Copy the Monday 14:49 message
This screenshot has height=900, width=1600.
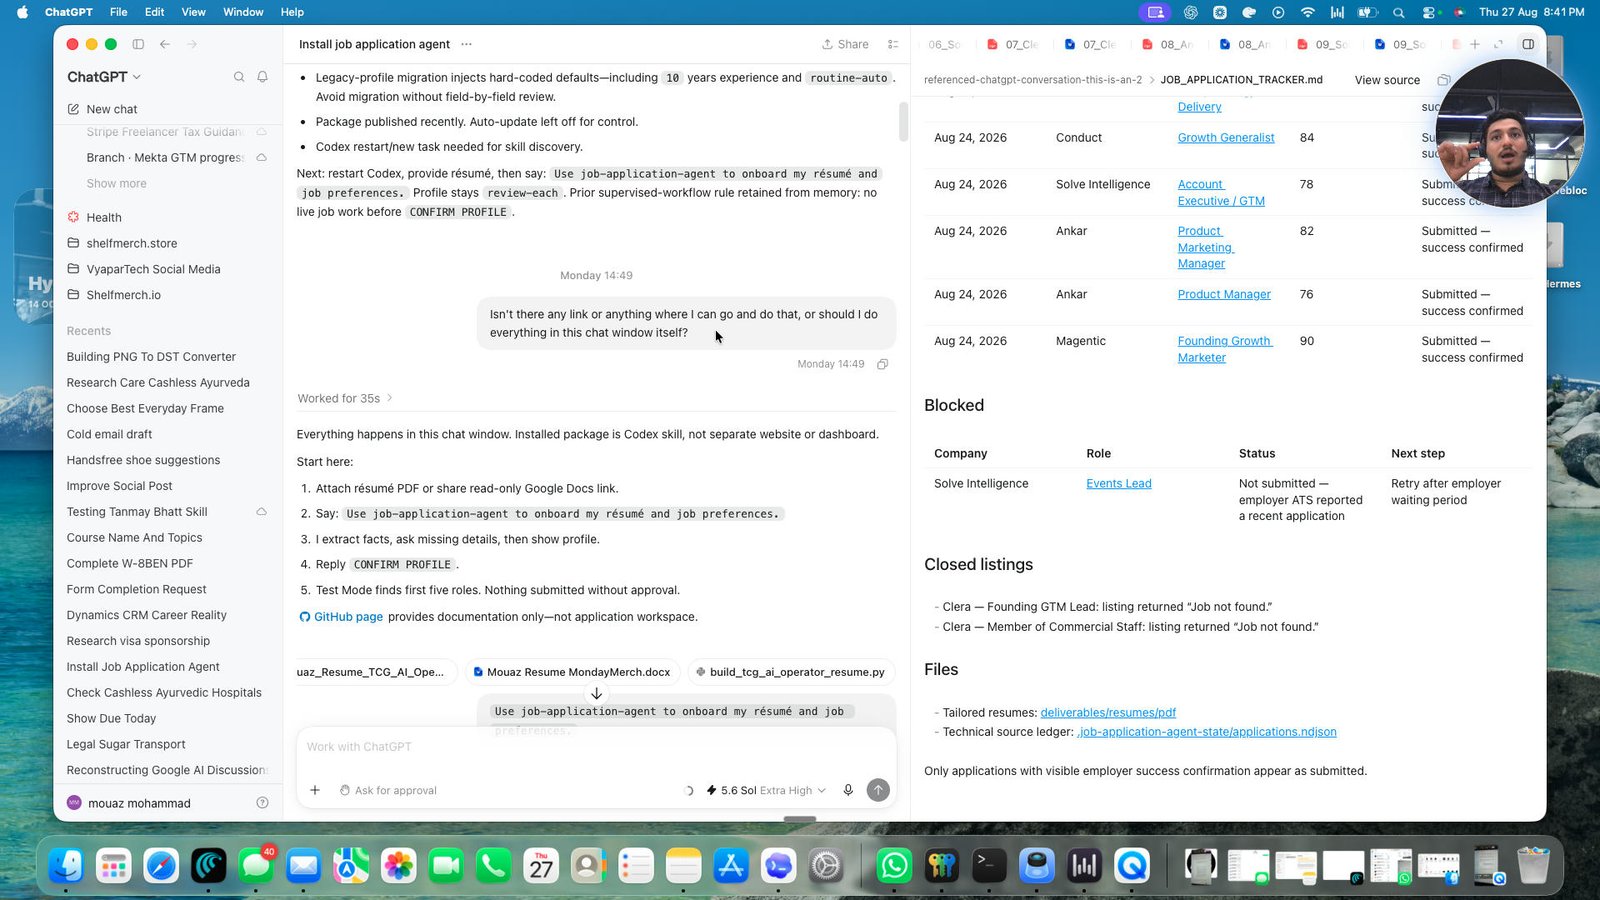click(x=883, y=364)
